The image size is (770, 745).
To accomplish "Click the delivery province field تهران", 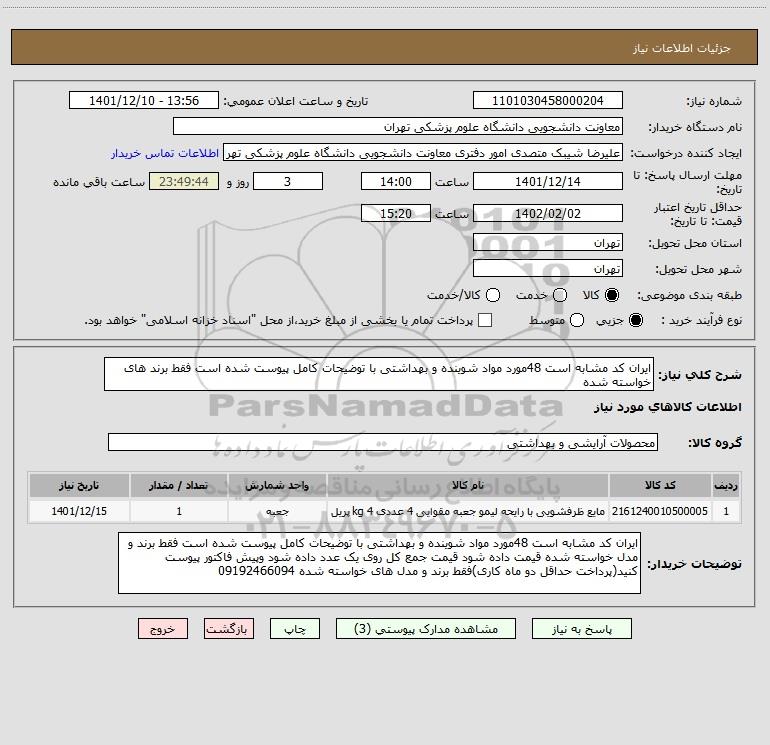I will point(548,243).
